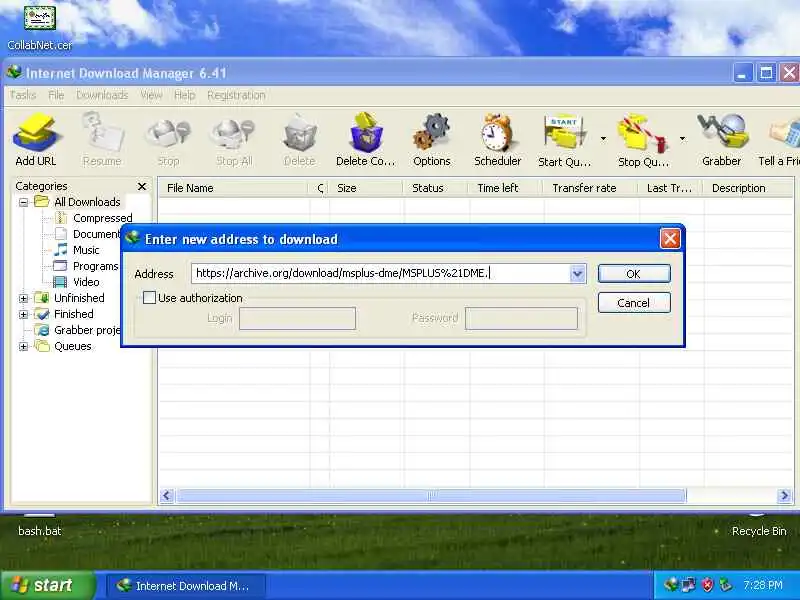Expand the Queues tree node
Image resolution: width=800 pixels, height=600 pixels.
click(23, 346)
